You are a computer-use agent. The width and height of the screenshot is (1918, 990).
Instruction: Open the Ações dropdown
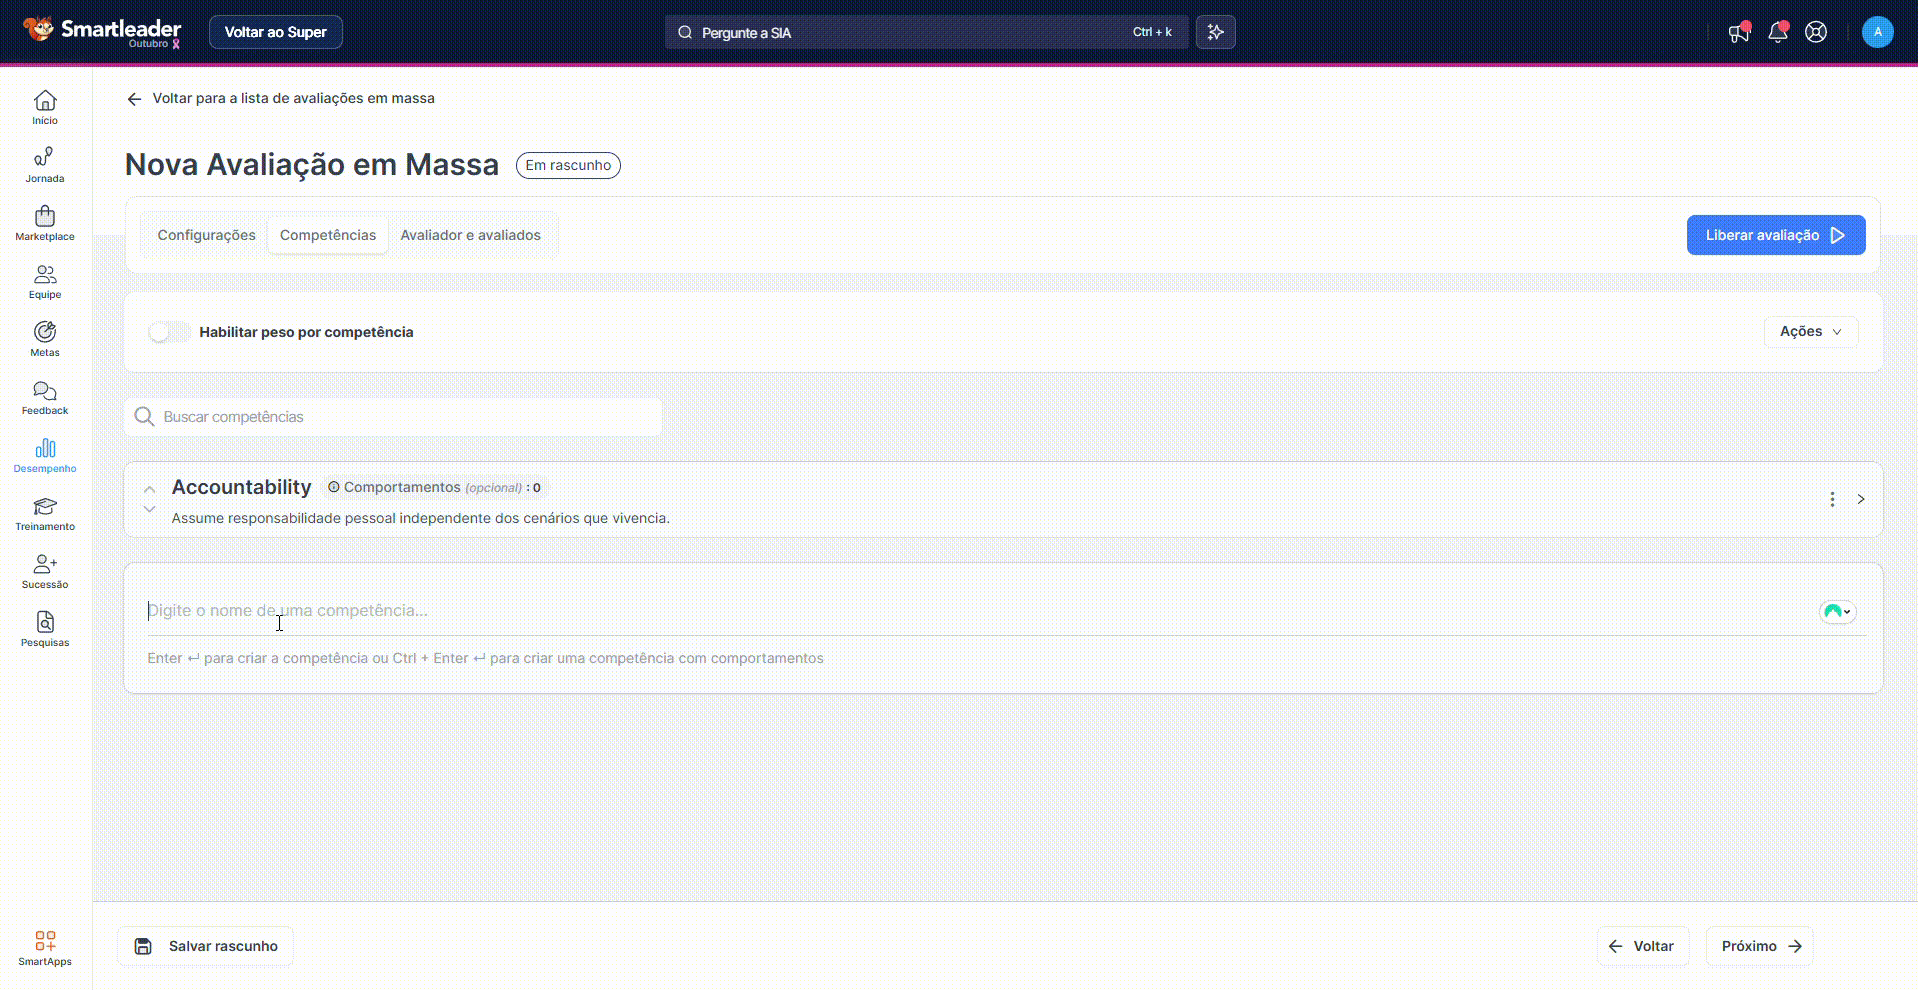(1810, 332)
